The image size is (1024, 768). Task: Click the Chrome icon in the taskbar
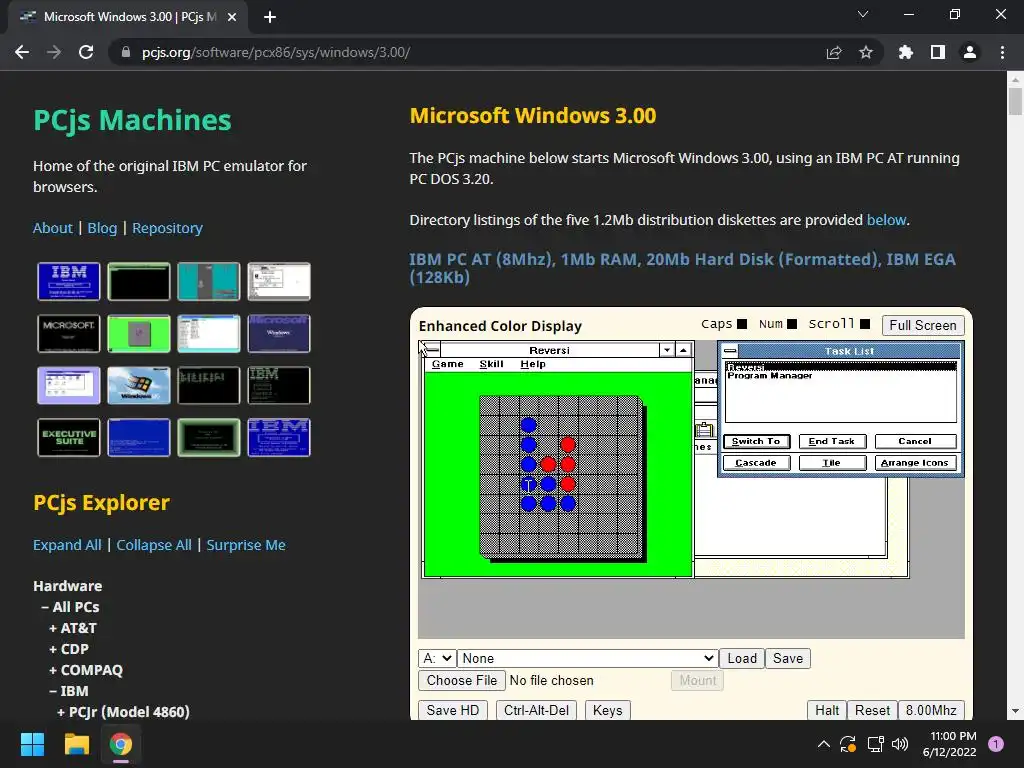120,744
